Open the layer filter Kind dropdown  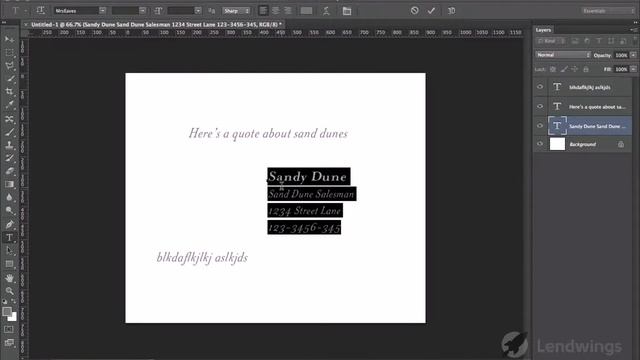coord(551,41)
